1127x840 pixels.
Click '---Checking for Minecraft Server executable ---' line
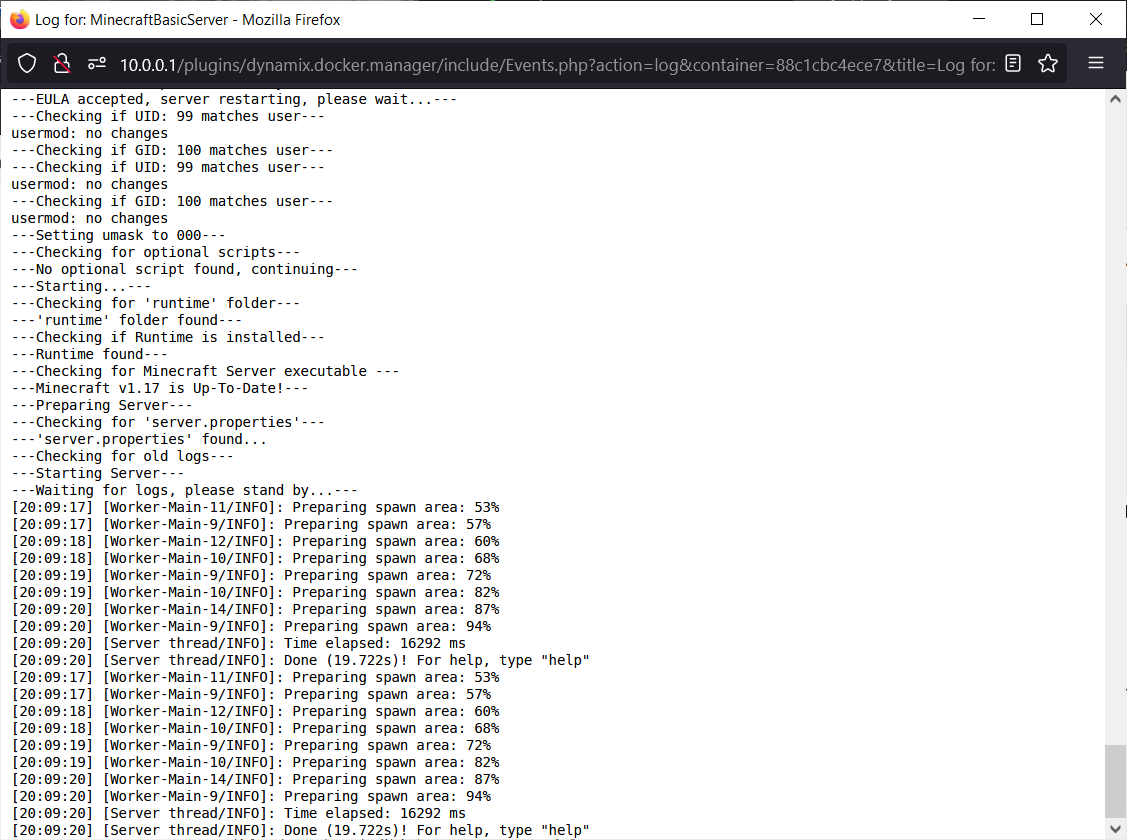[x=206, y=371]
